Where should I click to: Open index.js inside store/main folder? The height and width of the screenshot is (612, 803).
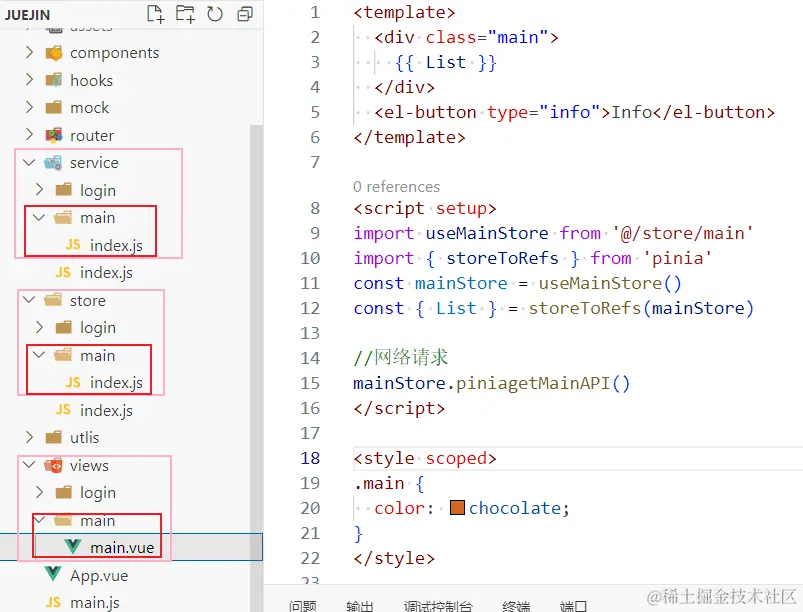click(x=116, y=383)
